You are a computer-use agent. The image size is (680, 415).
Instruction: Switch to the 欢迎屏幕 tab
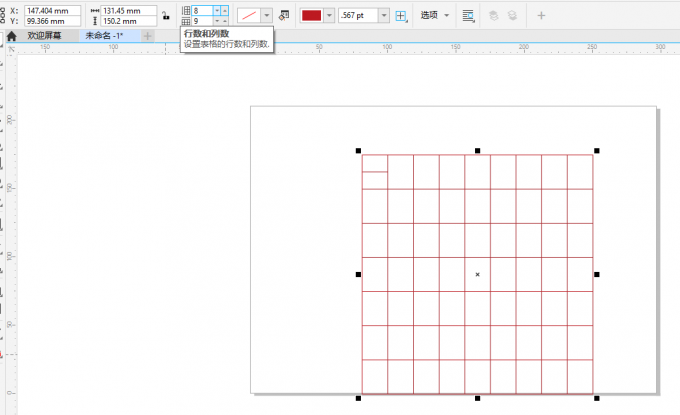coord(44,36)
